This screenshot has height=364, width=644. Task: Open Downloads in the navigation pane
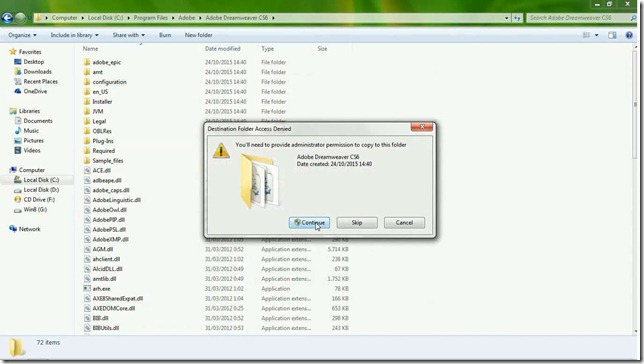click(37, 72)
